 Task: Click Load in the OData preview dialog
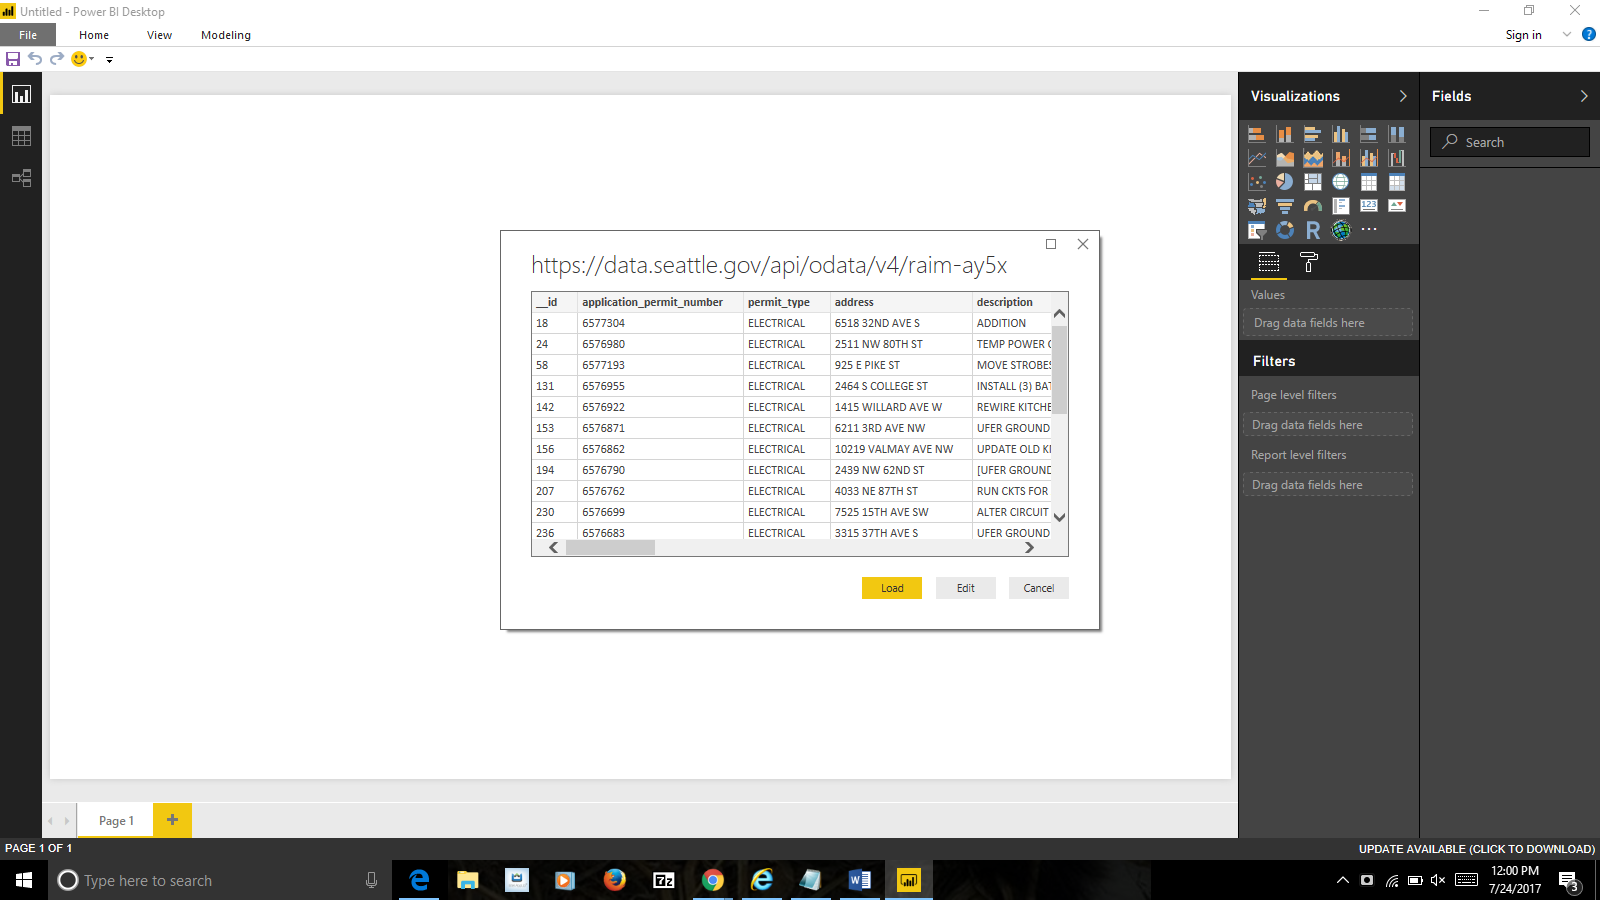click(x=892, y=588)
